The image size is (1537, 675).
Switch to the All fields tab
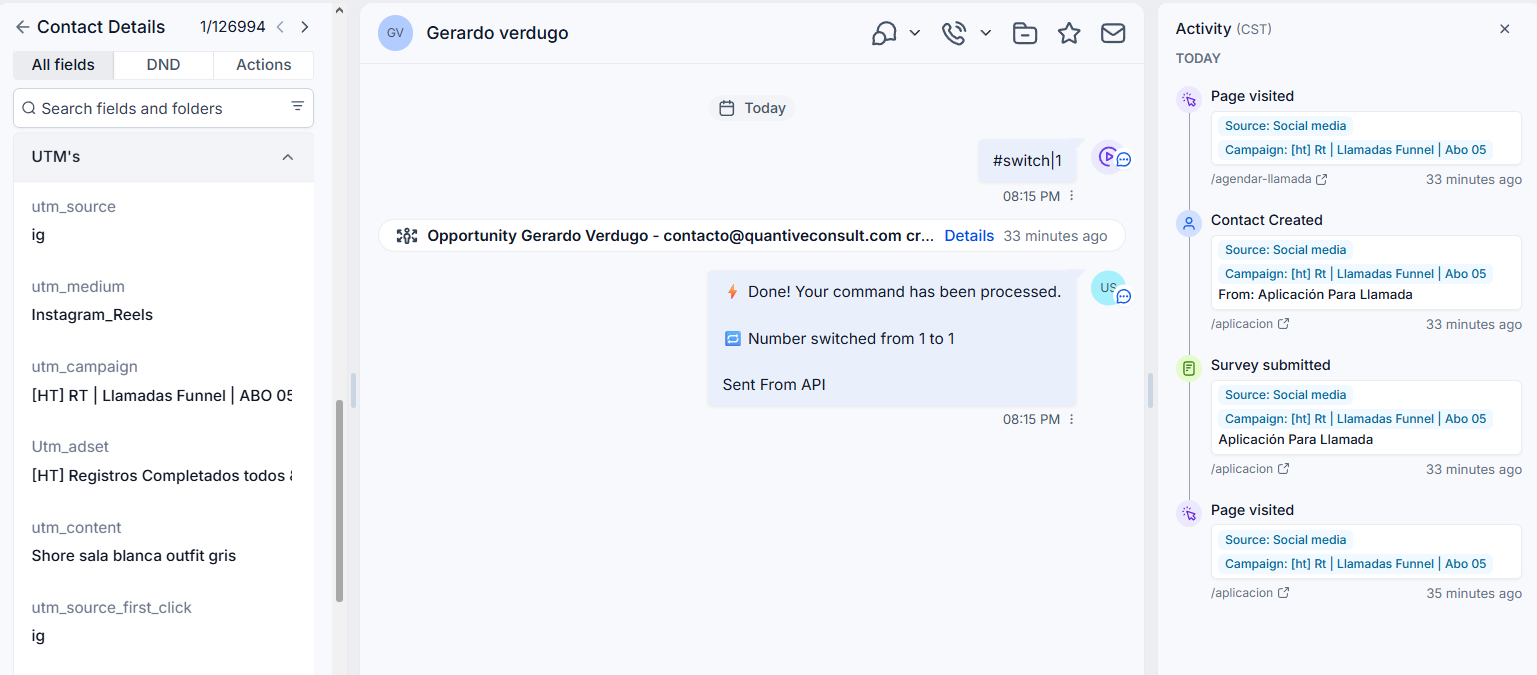click(63, 65)
